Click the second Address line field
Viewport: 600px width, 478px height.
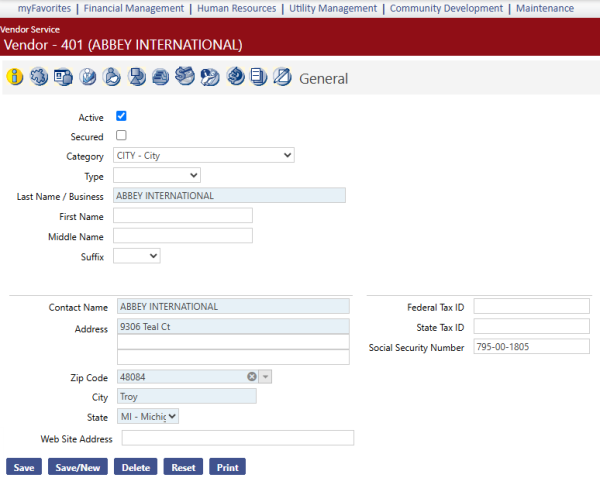233,342
